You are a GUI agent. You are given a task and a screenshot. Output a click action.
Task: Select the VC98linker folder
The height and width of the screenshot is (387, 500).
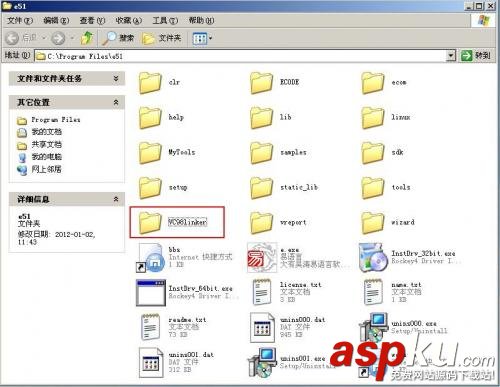point(150,223)
